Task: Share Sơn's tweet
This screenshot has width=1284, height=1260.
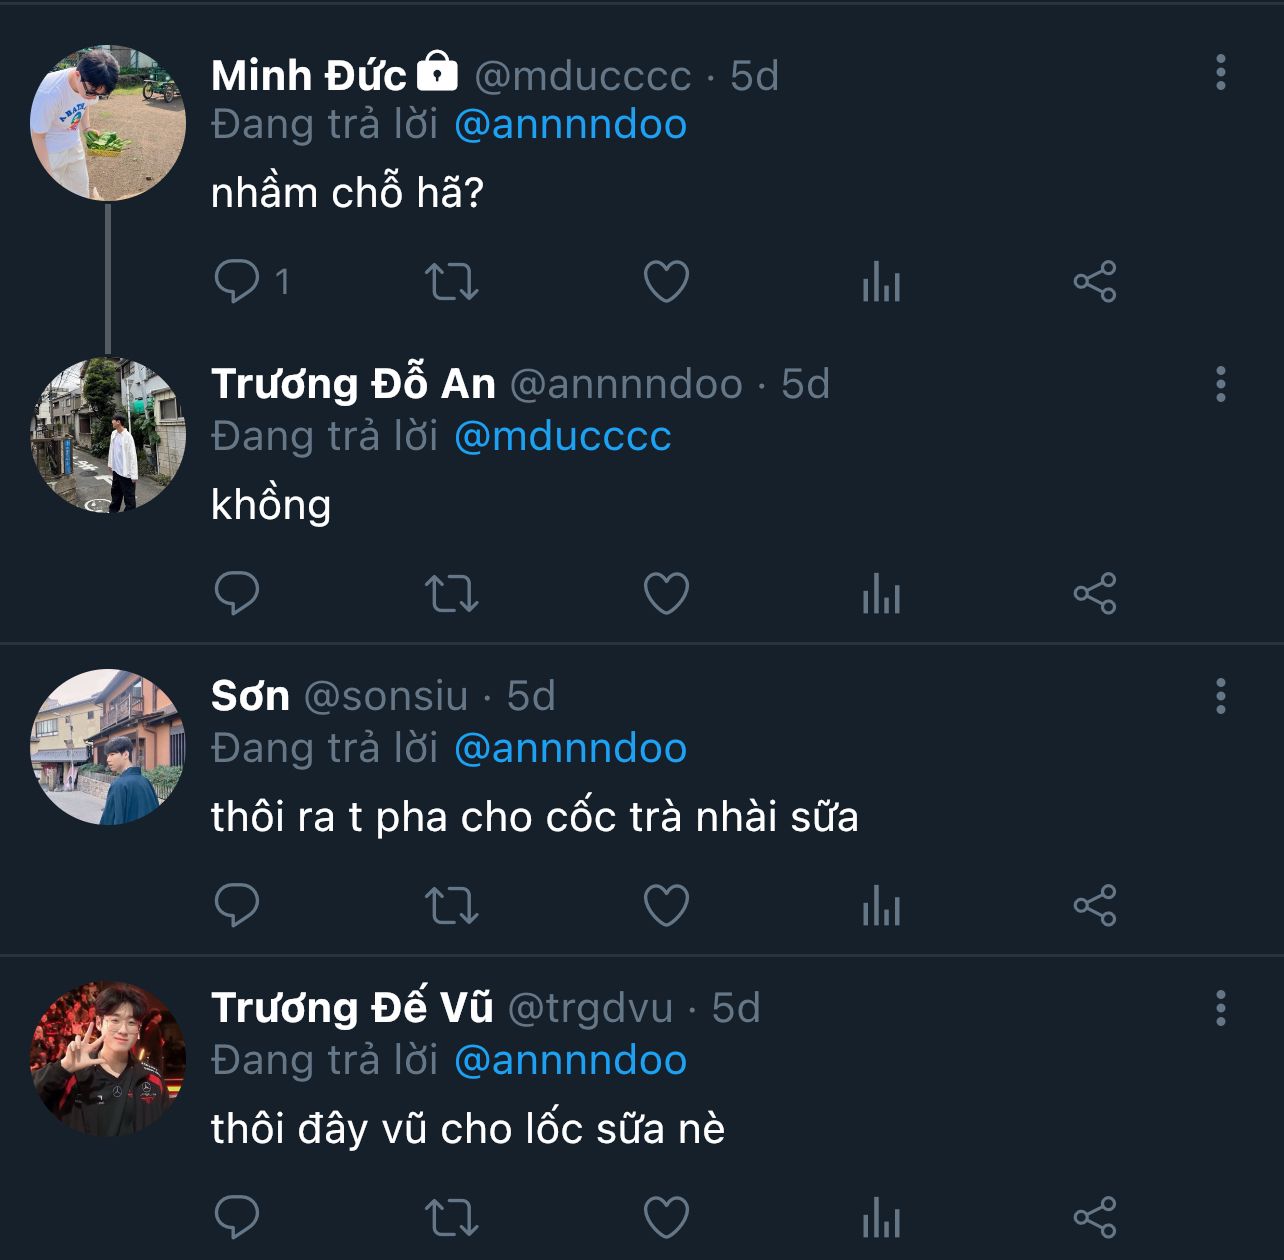Action: 1095,906
